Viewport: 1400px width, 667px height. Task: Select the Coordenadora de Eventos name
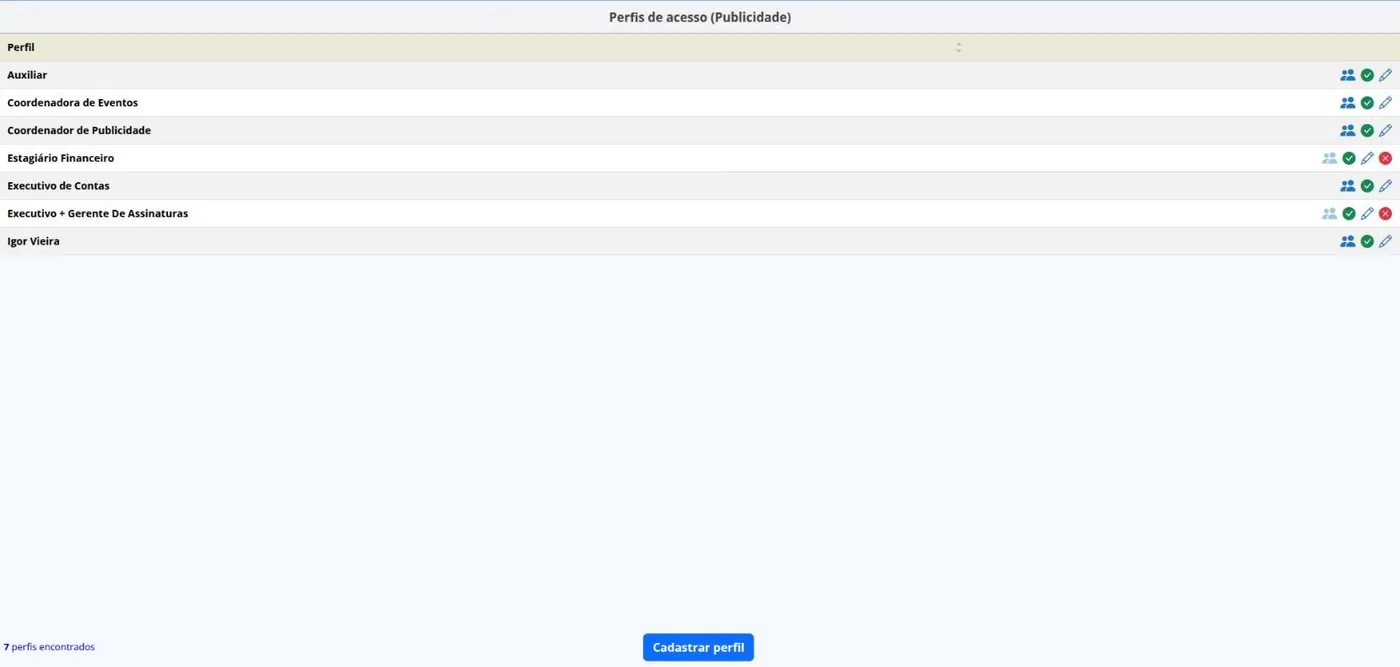tap(72, 103)
